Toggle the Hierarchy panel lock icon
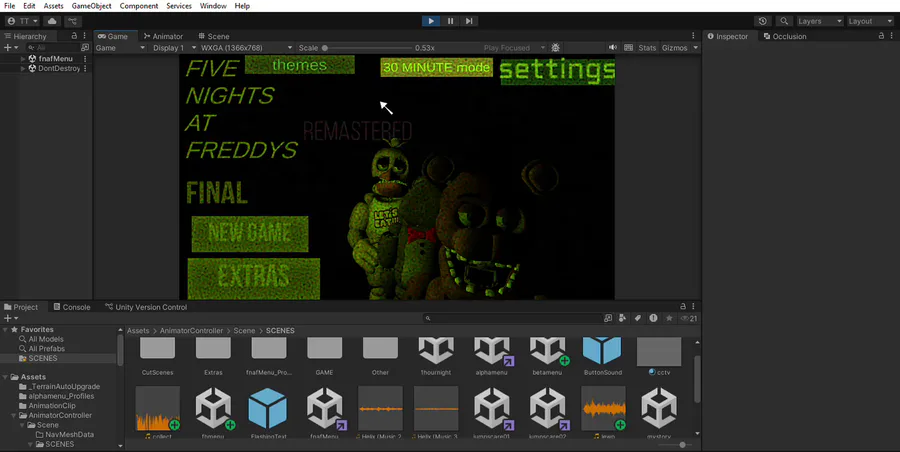The image size is (900, 452). (74, 36)
